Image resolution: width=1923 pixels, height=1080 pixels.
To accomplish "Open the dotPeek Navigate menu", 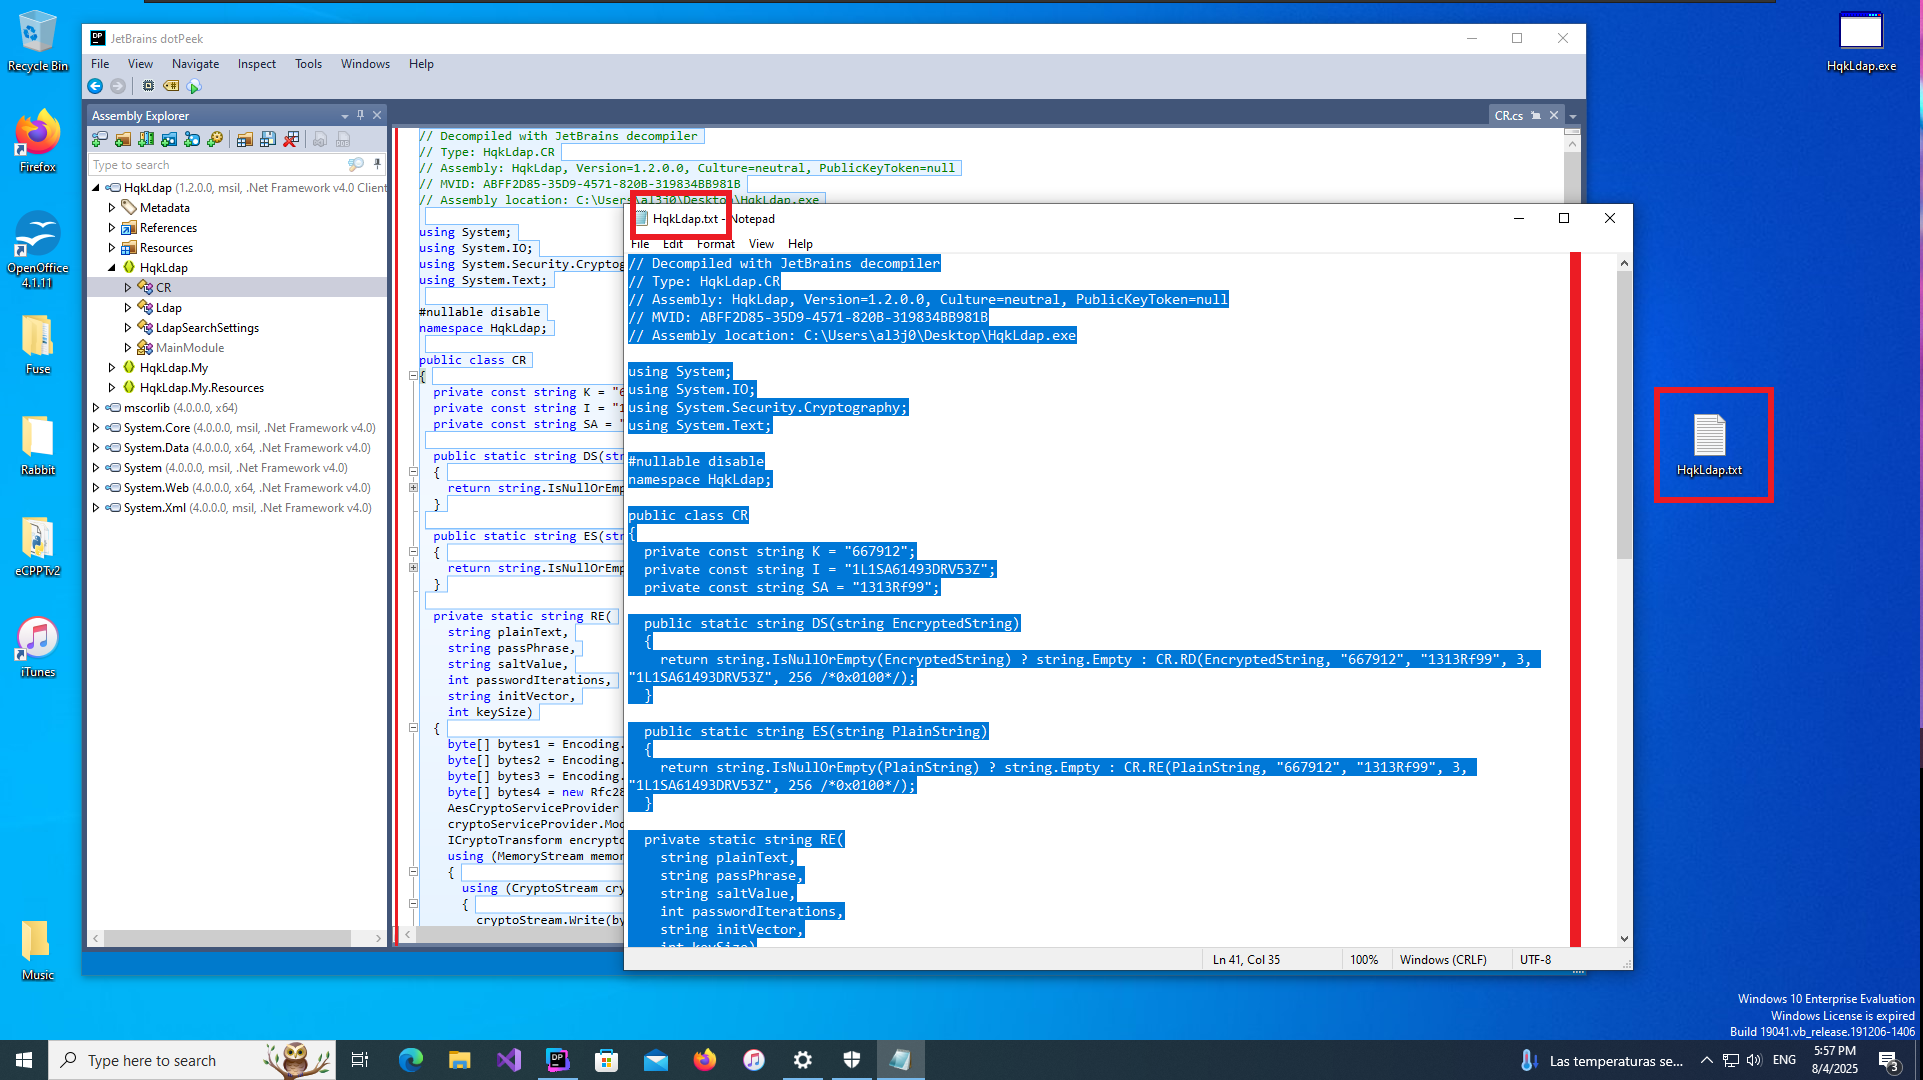I will coord(195,64).
